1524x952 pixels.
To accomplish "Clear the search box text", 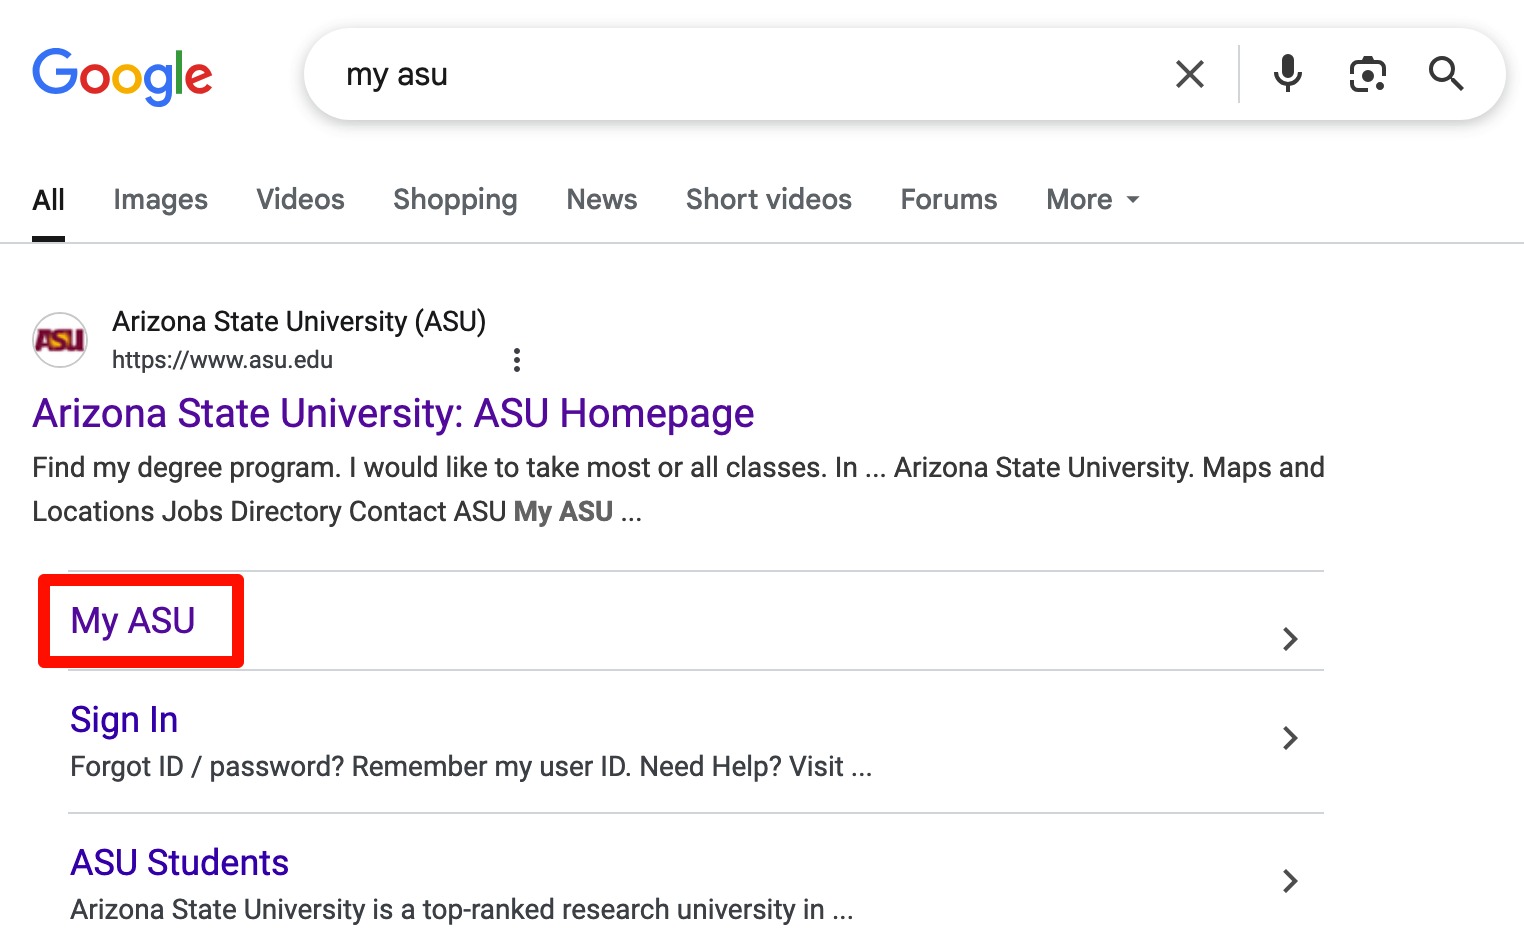I will point(1189,74).
